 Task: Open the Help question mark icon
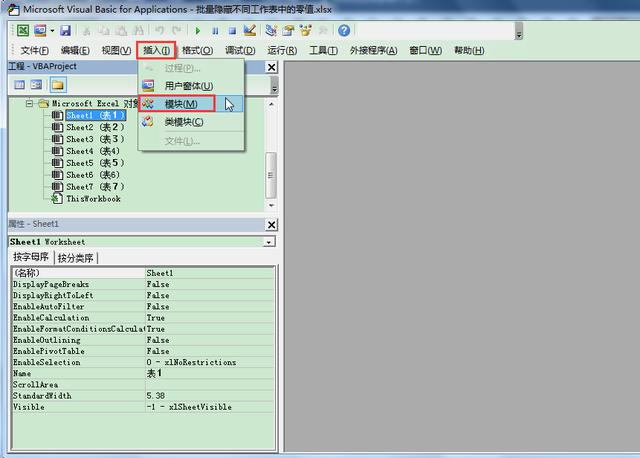click(x=344, y=30)
